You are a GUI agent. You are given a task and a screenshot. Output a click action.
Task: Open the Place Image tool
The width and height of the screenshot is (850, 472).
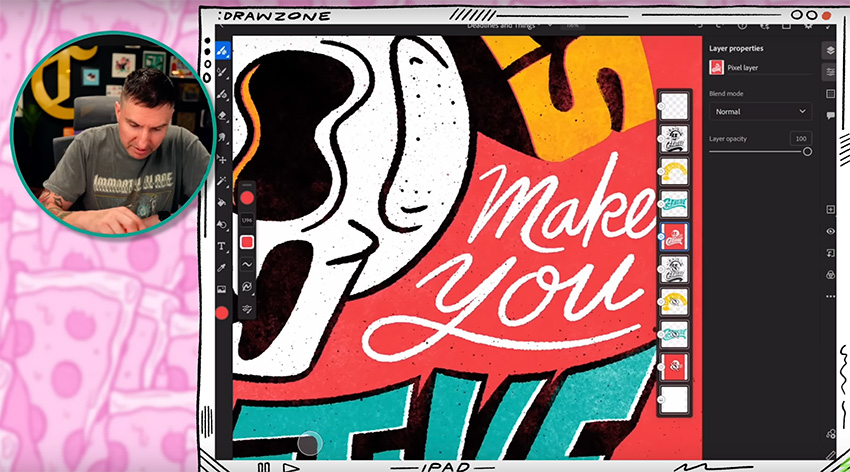(222, 289)
